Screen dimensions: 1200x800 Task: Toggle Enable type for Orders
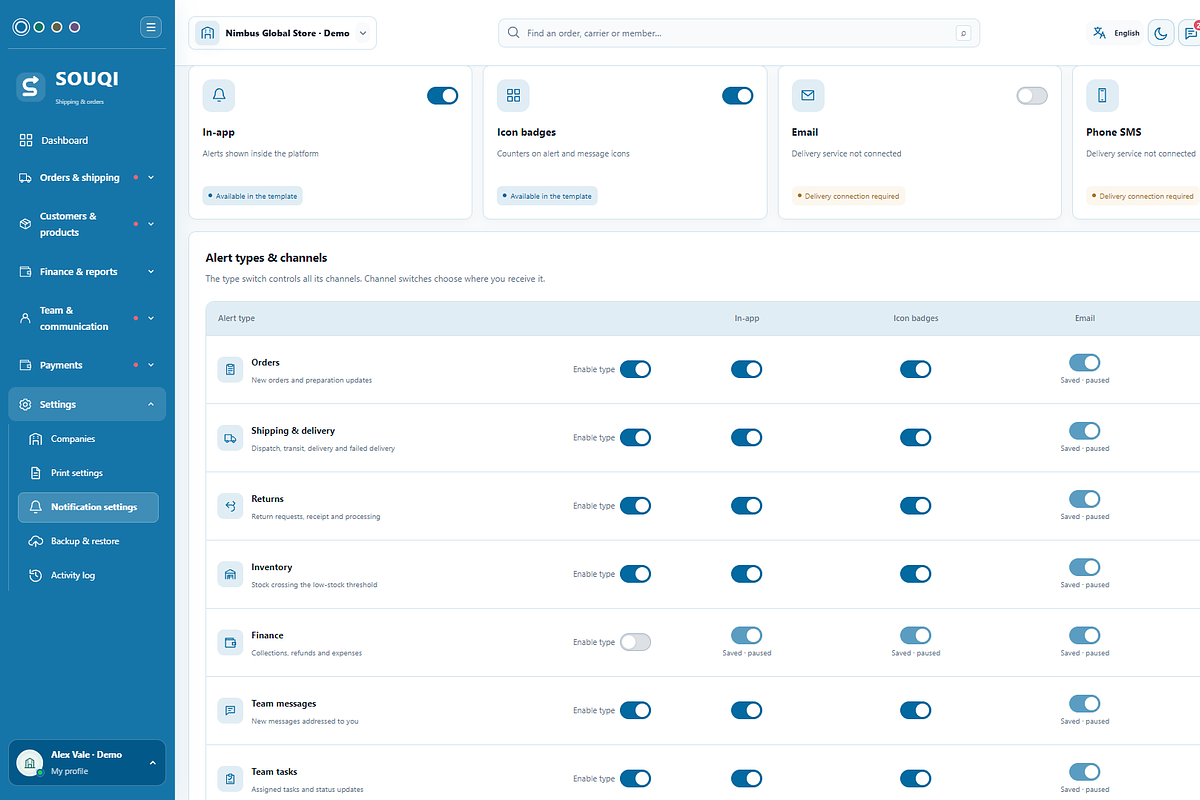pos(635,370)
